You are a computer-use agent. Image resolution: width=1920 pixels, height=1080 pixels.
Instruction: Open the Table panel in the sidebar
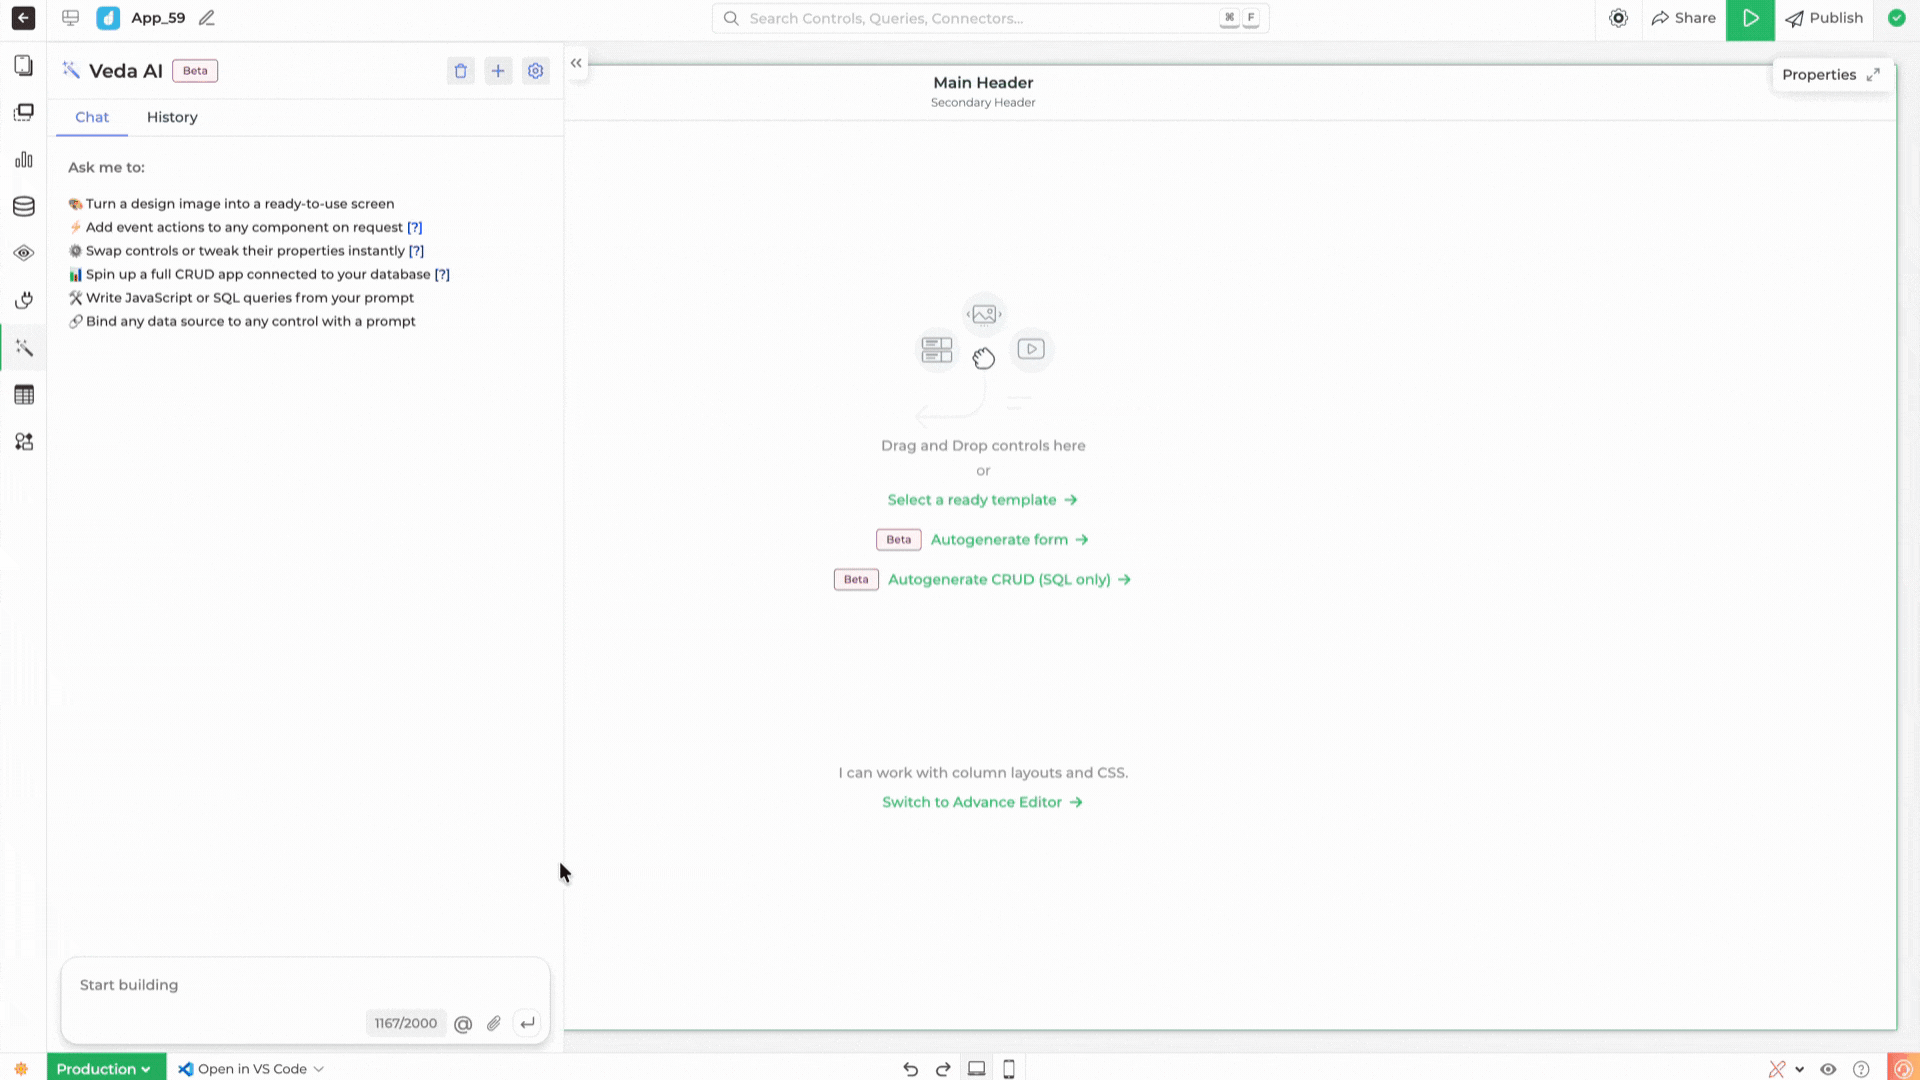click(24, 394)
